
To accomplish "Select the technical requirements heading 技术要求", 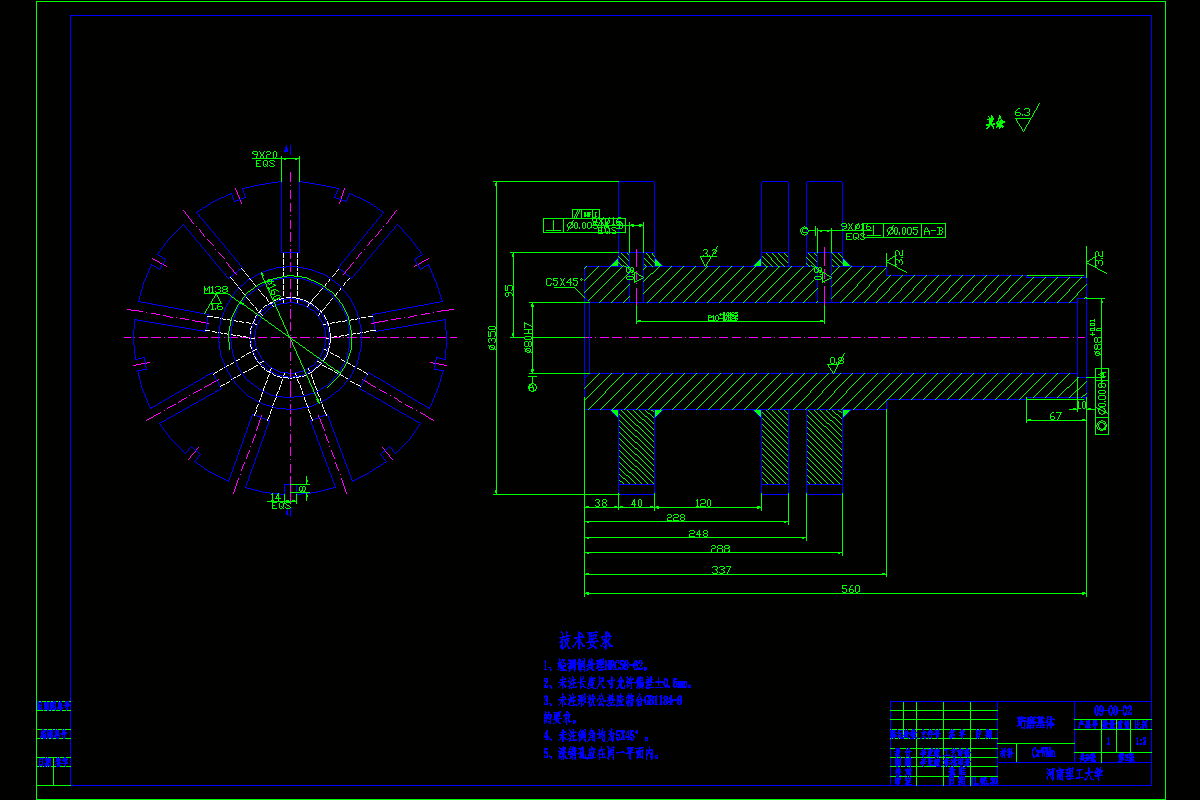I will point(587,639).
